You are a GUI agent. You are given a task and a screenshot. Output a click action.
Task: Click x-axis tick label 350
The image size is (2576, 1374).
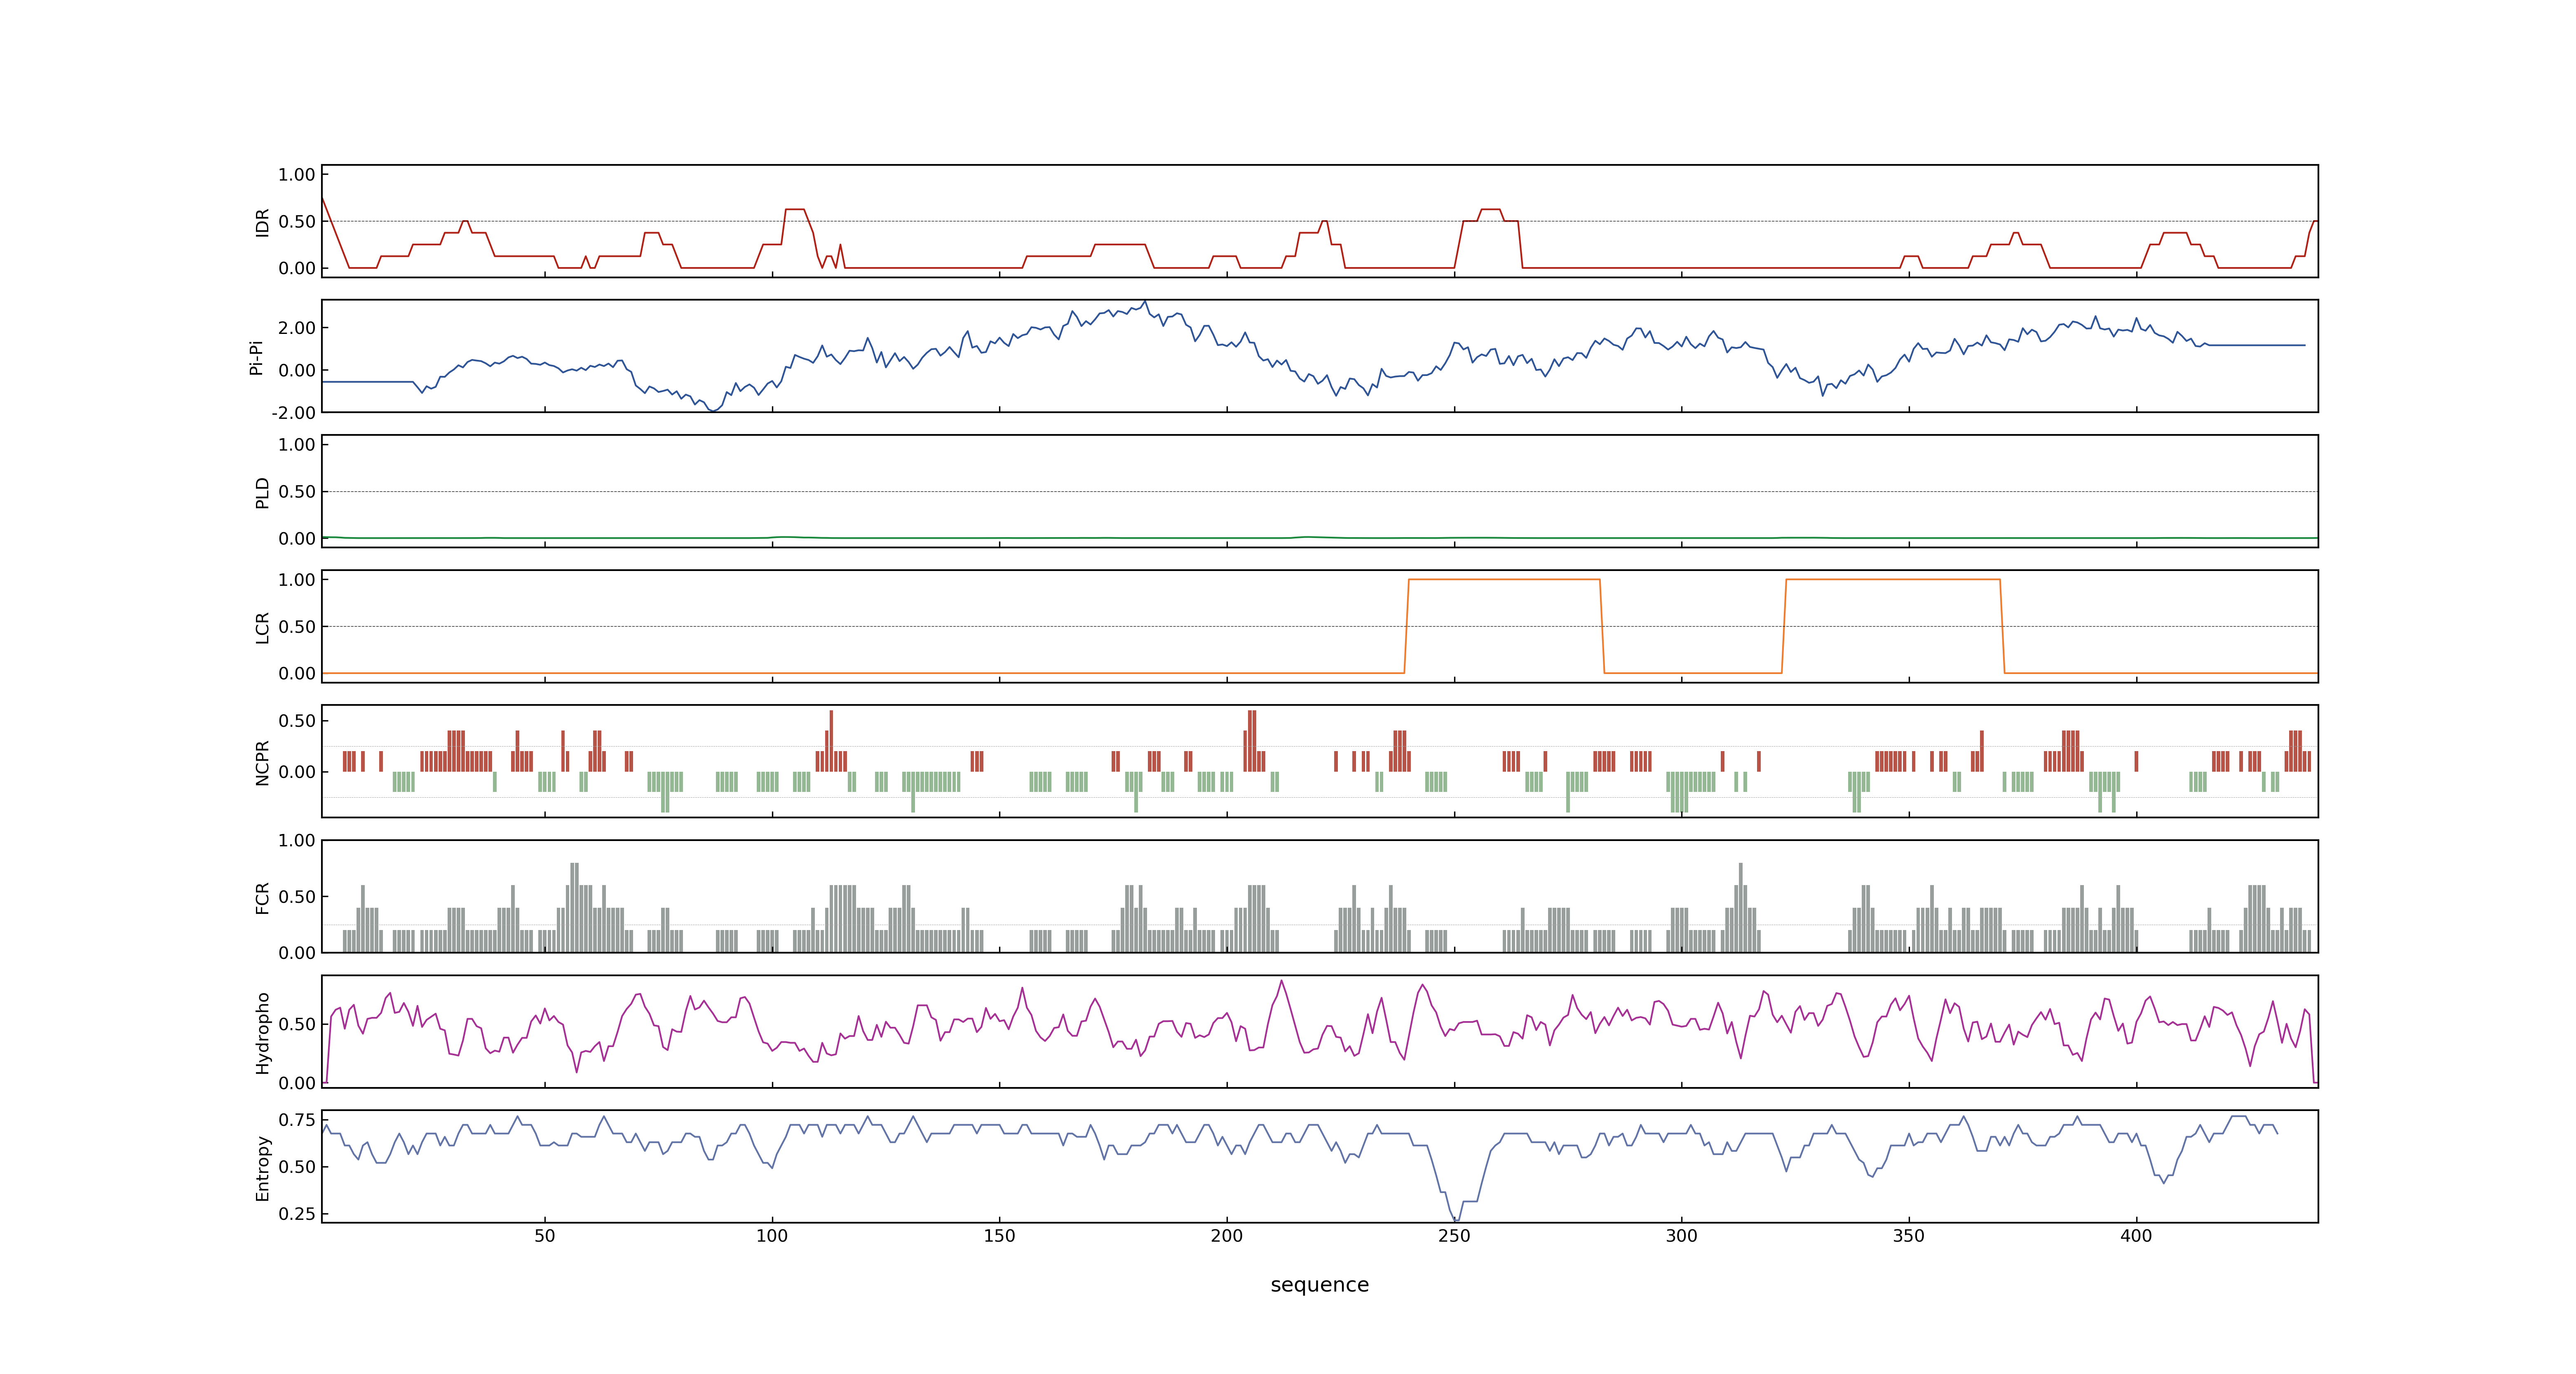[1909, 1236]
